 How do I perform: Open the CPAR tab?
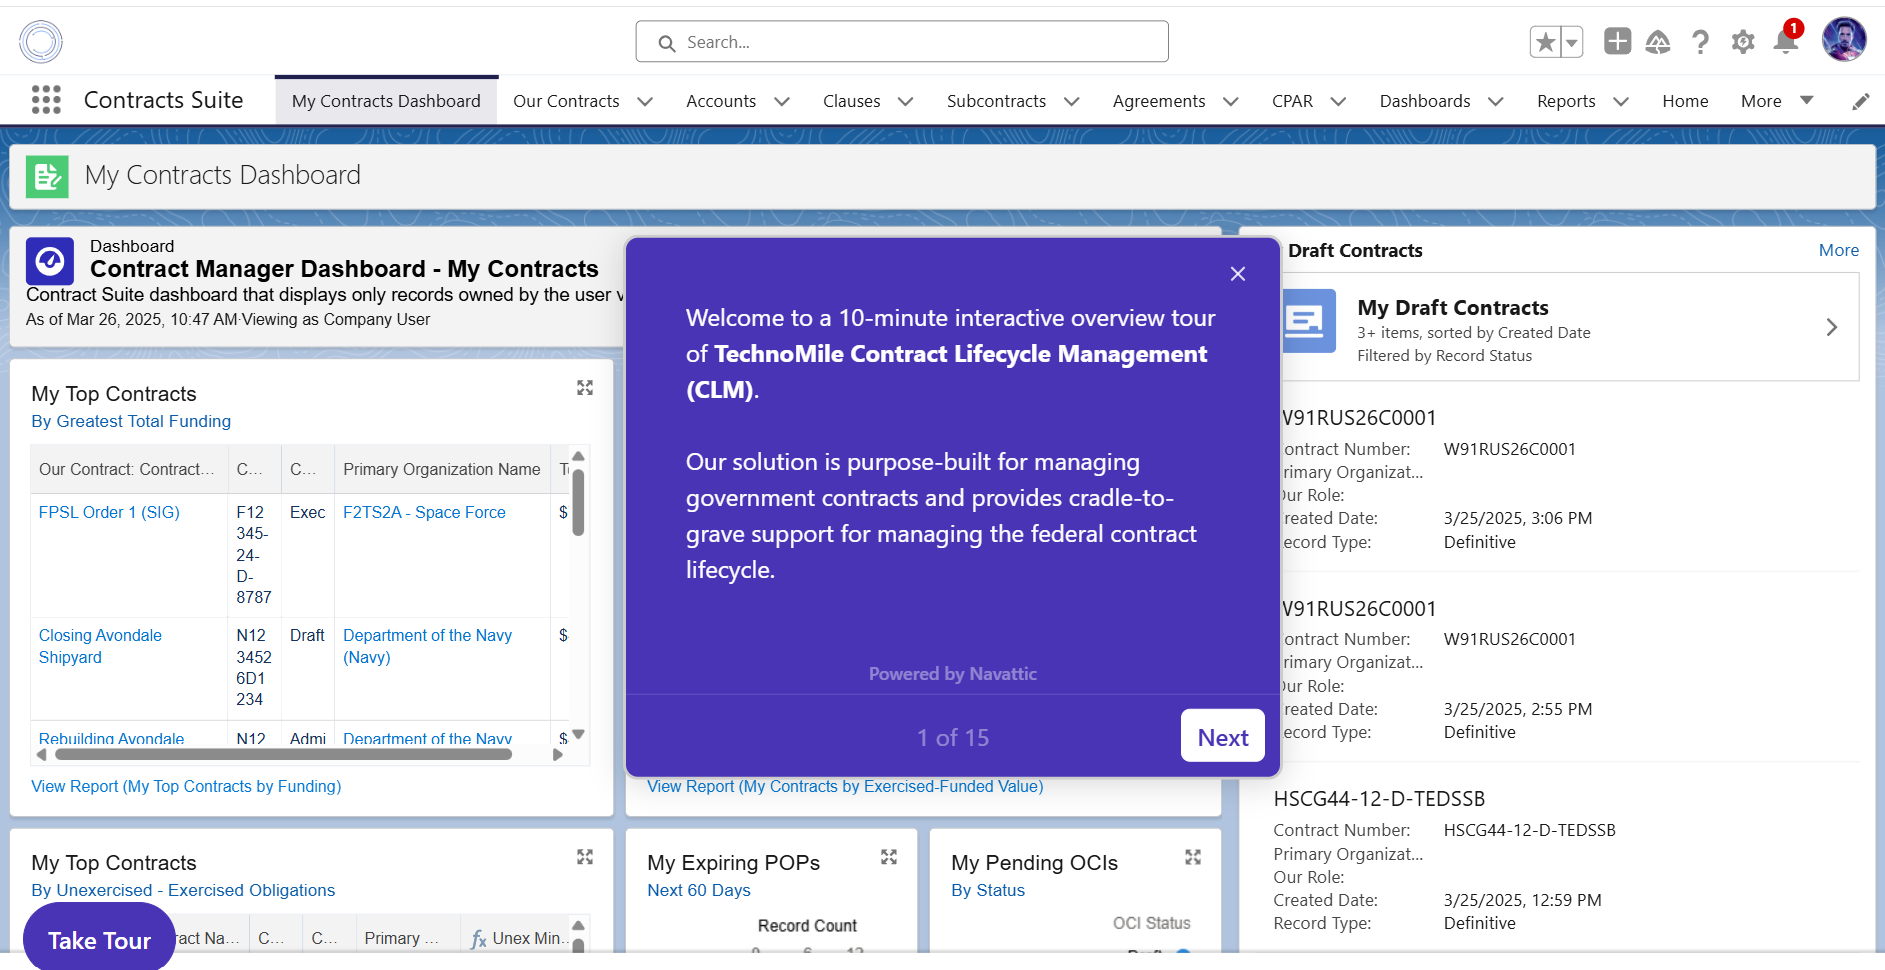click(1292, 101)
